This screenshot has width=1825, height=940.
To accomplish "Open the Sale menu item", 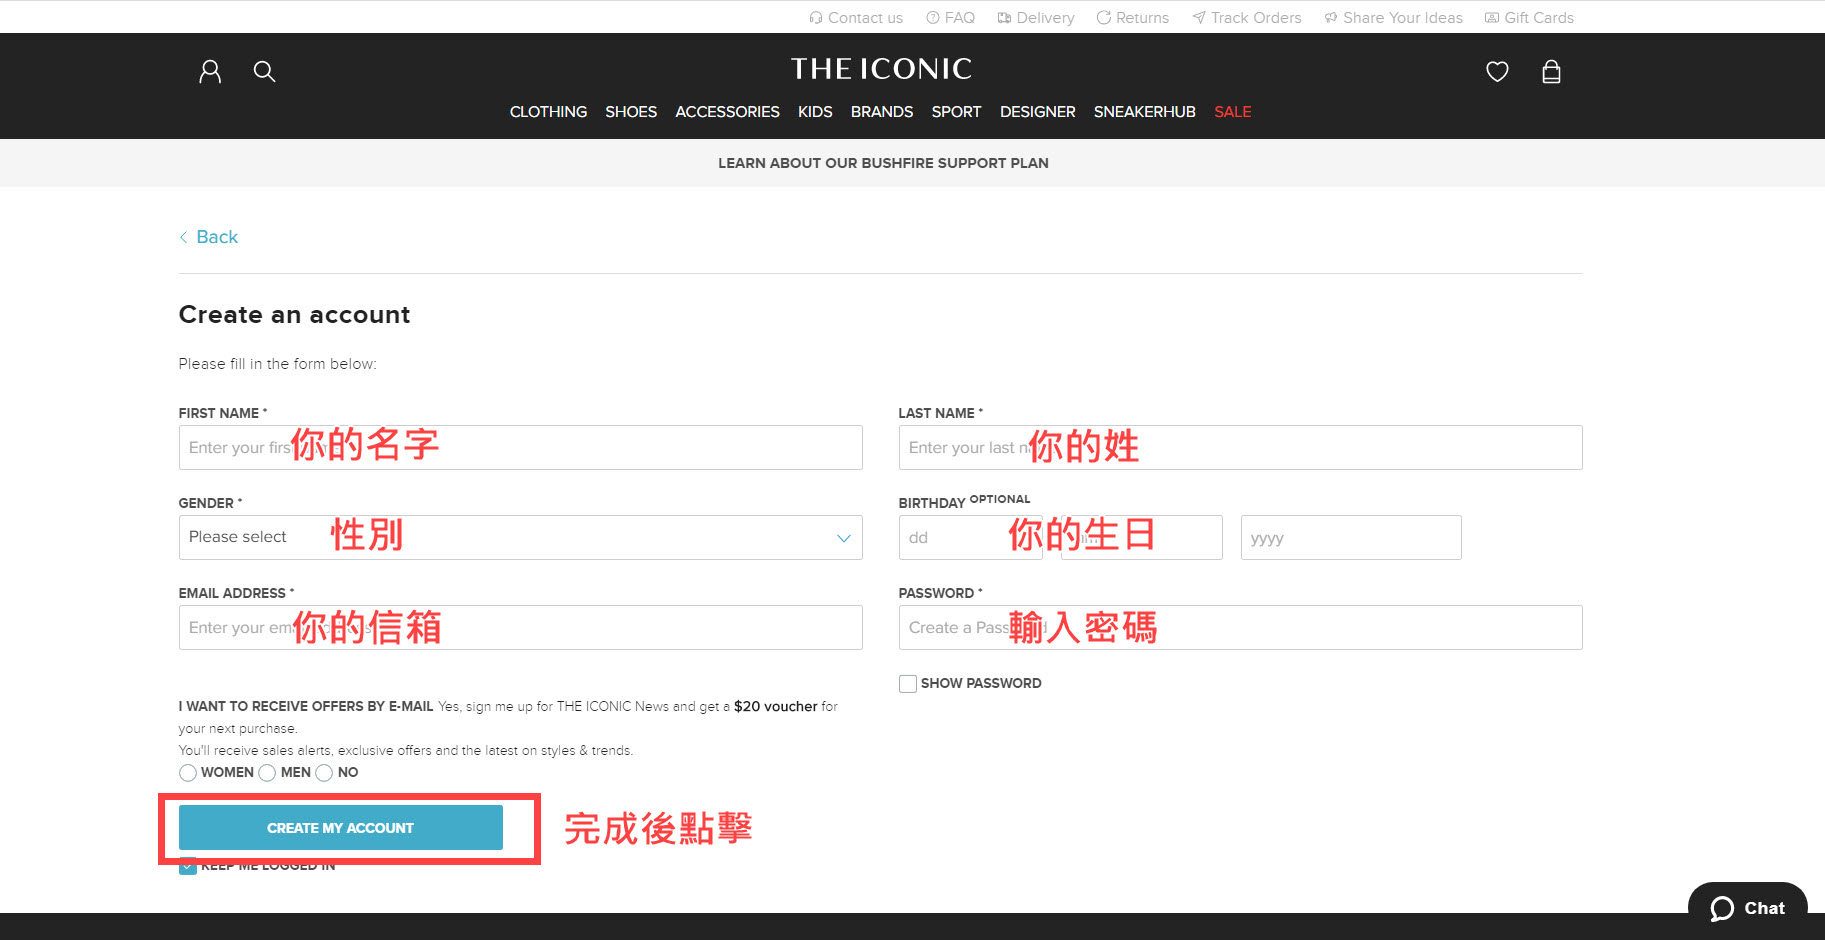I will 1232,112.
